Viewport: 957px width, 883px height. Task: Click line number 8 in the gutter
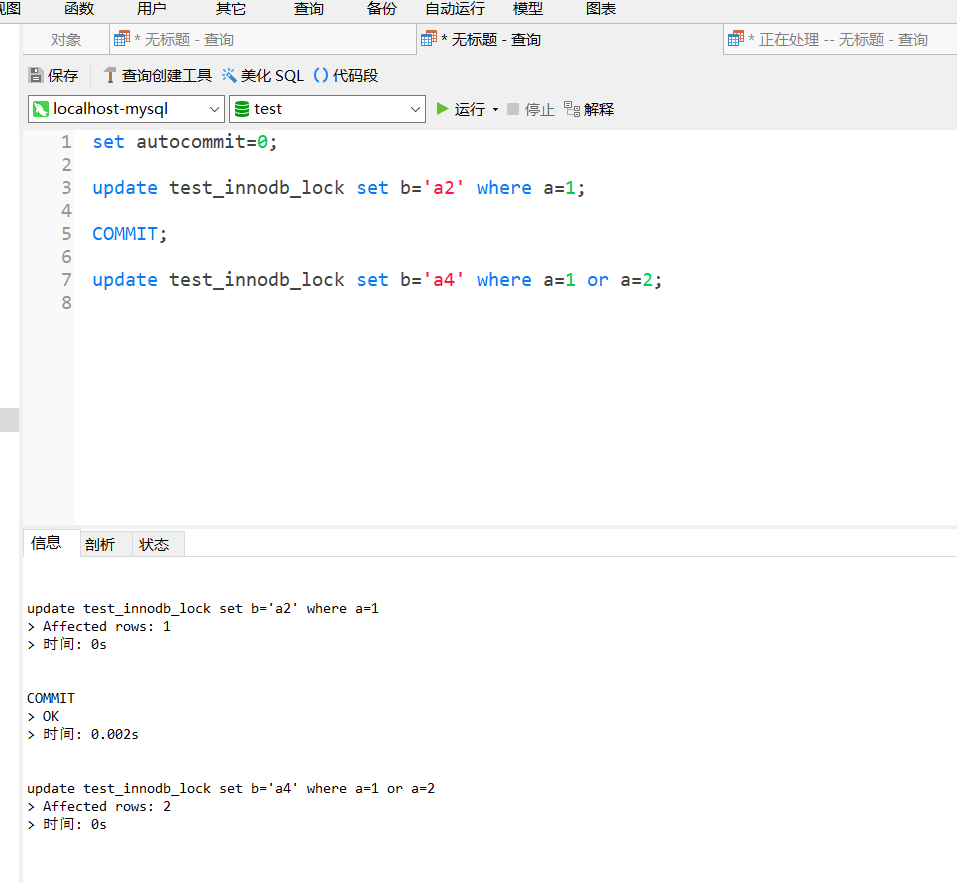[66, 303]
